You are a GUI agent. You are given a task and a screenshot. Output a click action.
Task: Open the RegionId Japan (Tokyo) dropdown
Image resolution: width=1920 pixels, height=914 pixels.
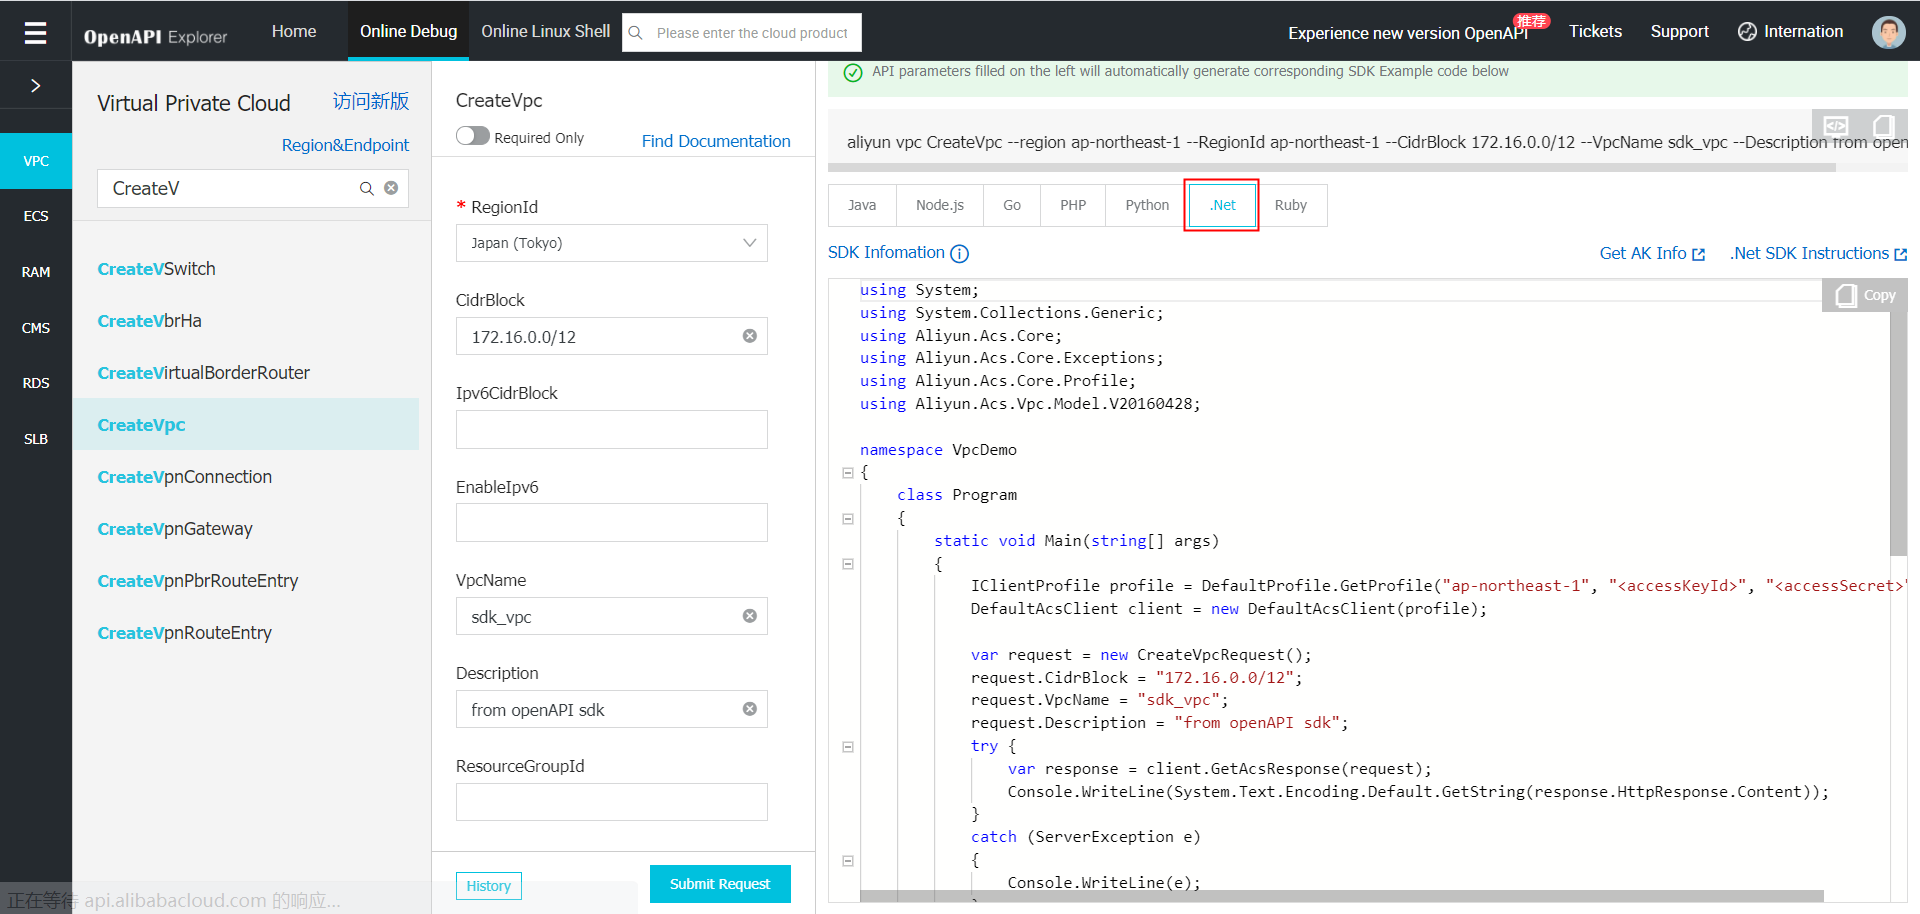point(612,243)
